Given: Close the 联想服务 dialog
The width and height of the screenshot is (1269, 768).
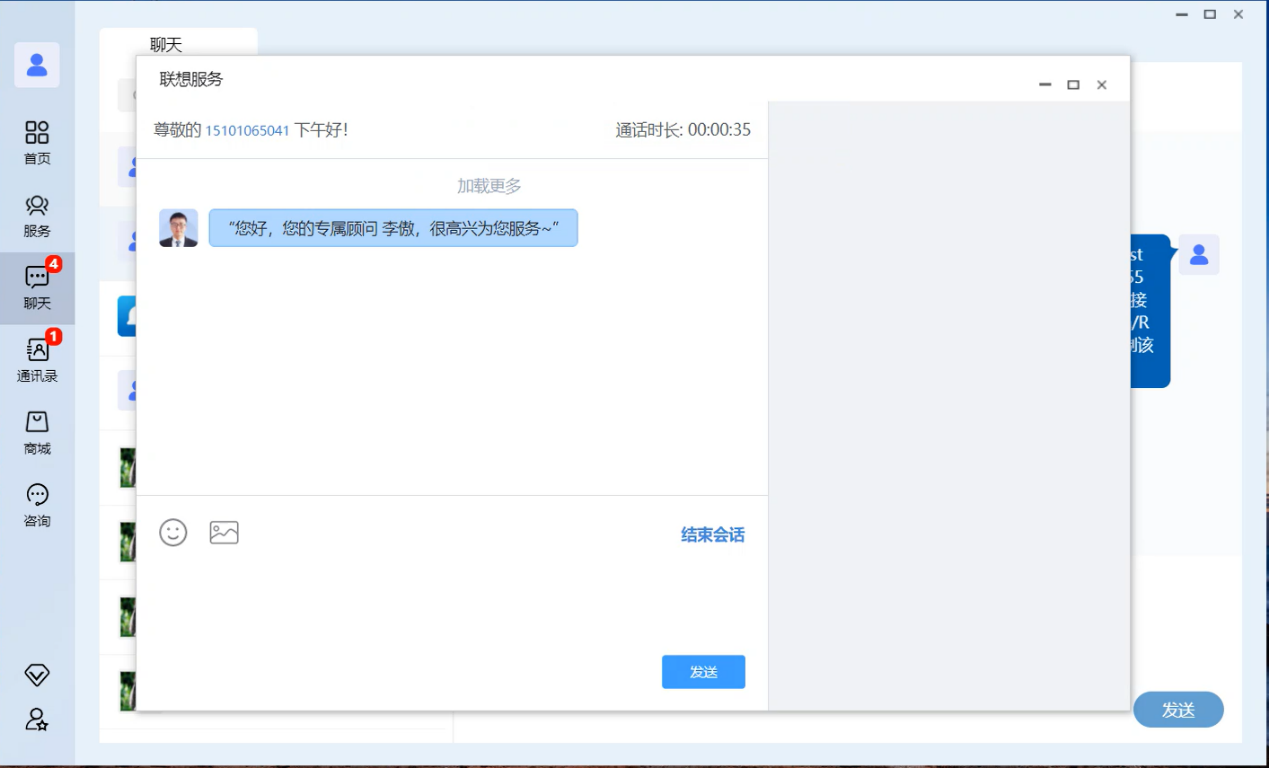Looking at the screenshot, I should pos(1101,85).
